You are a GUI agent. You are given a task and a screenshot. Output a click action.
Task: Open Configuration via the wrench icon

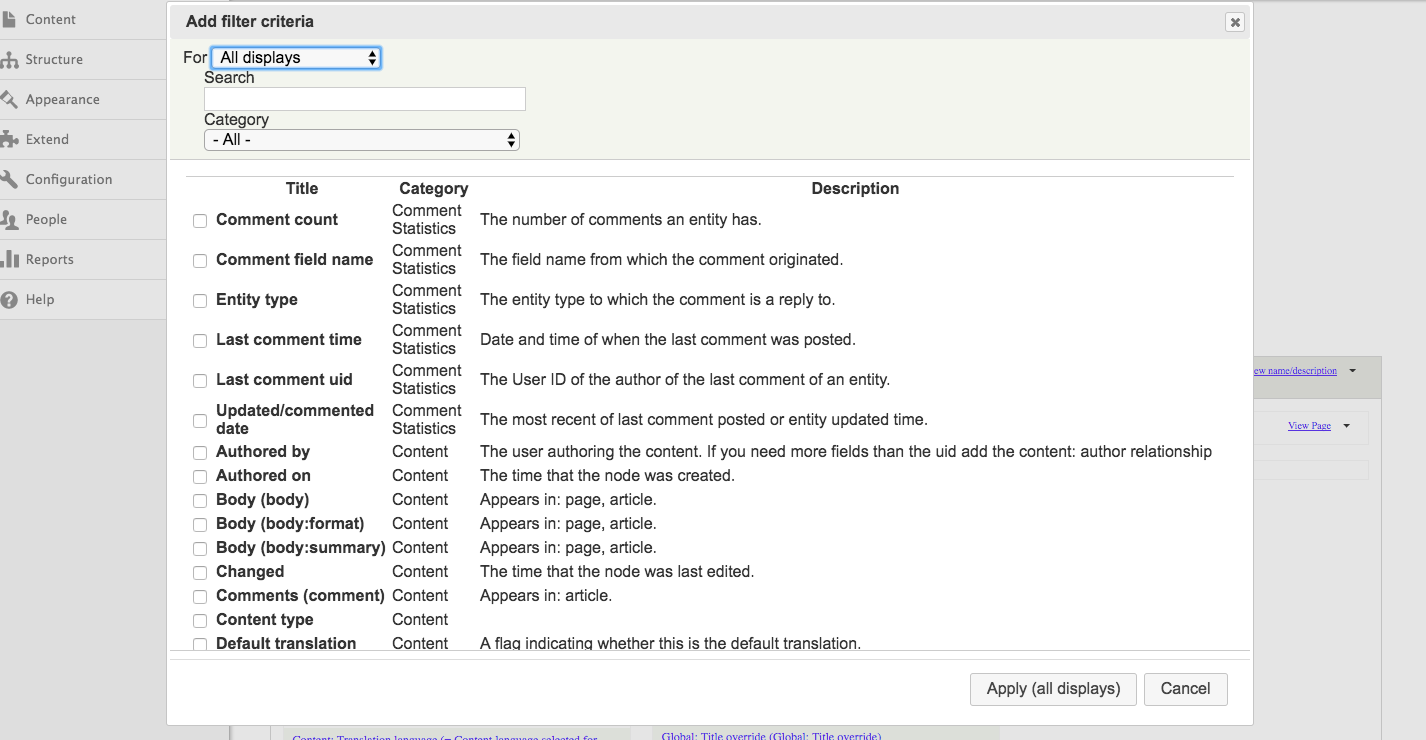pos(9,179)
